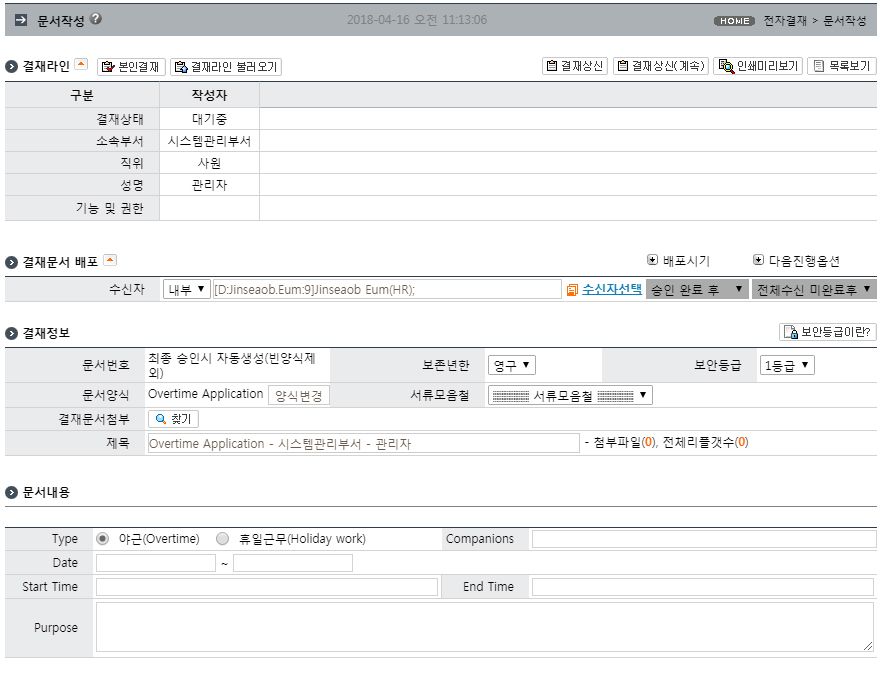
Task: Click the help question mark icon beside 문서작성
Action: pyautogui.click(x=96, y=19)
